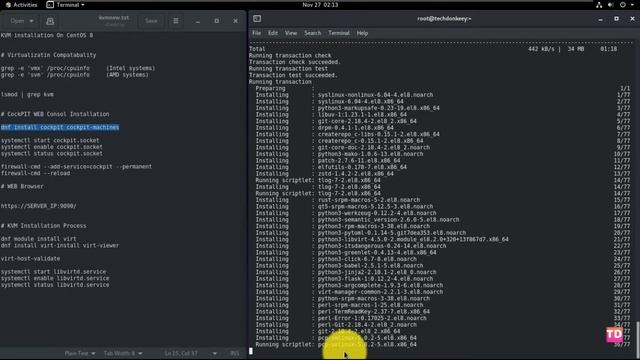
Task: Open the network status icon in system tray
Action: [599, 5]
